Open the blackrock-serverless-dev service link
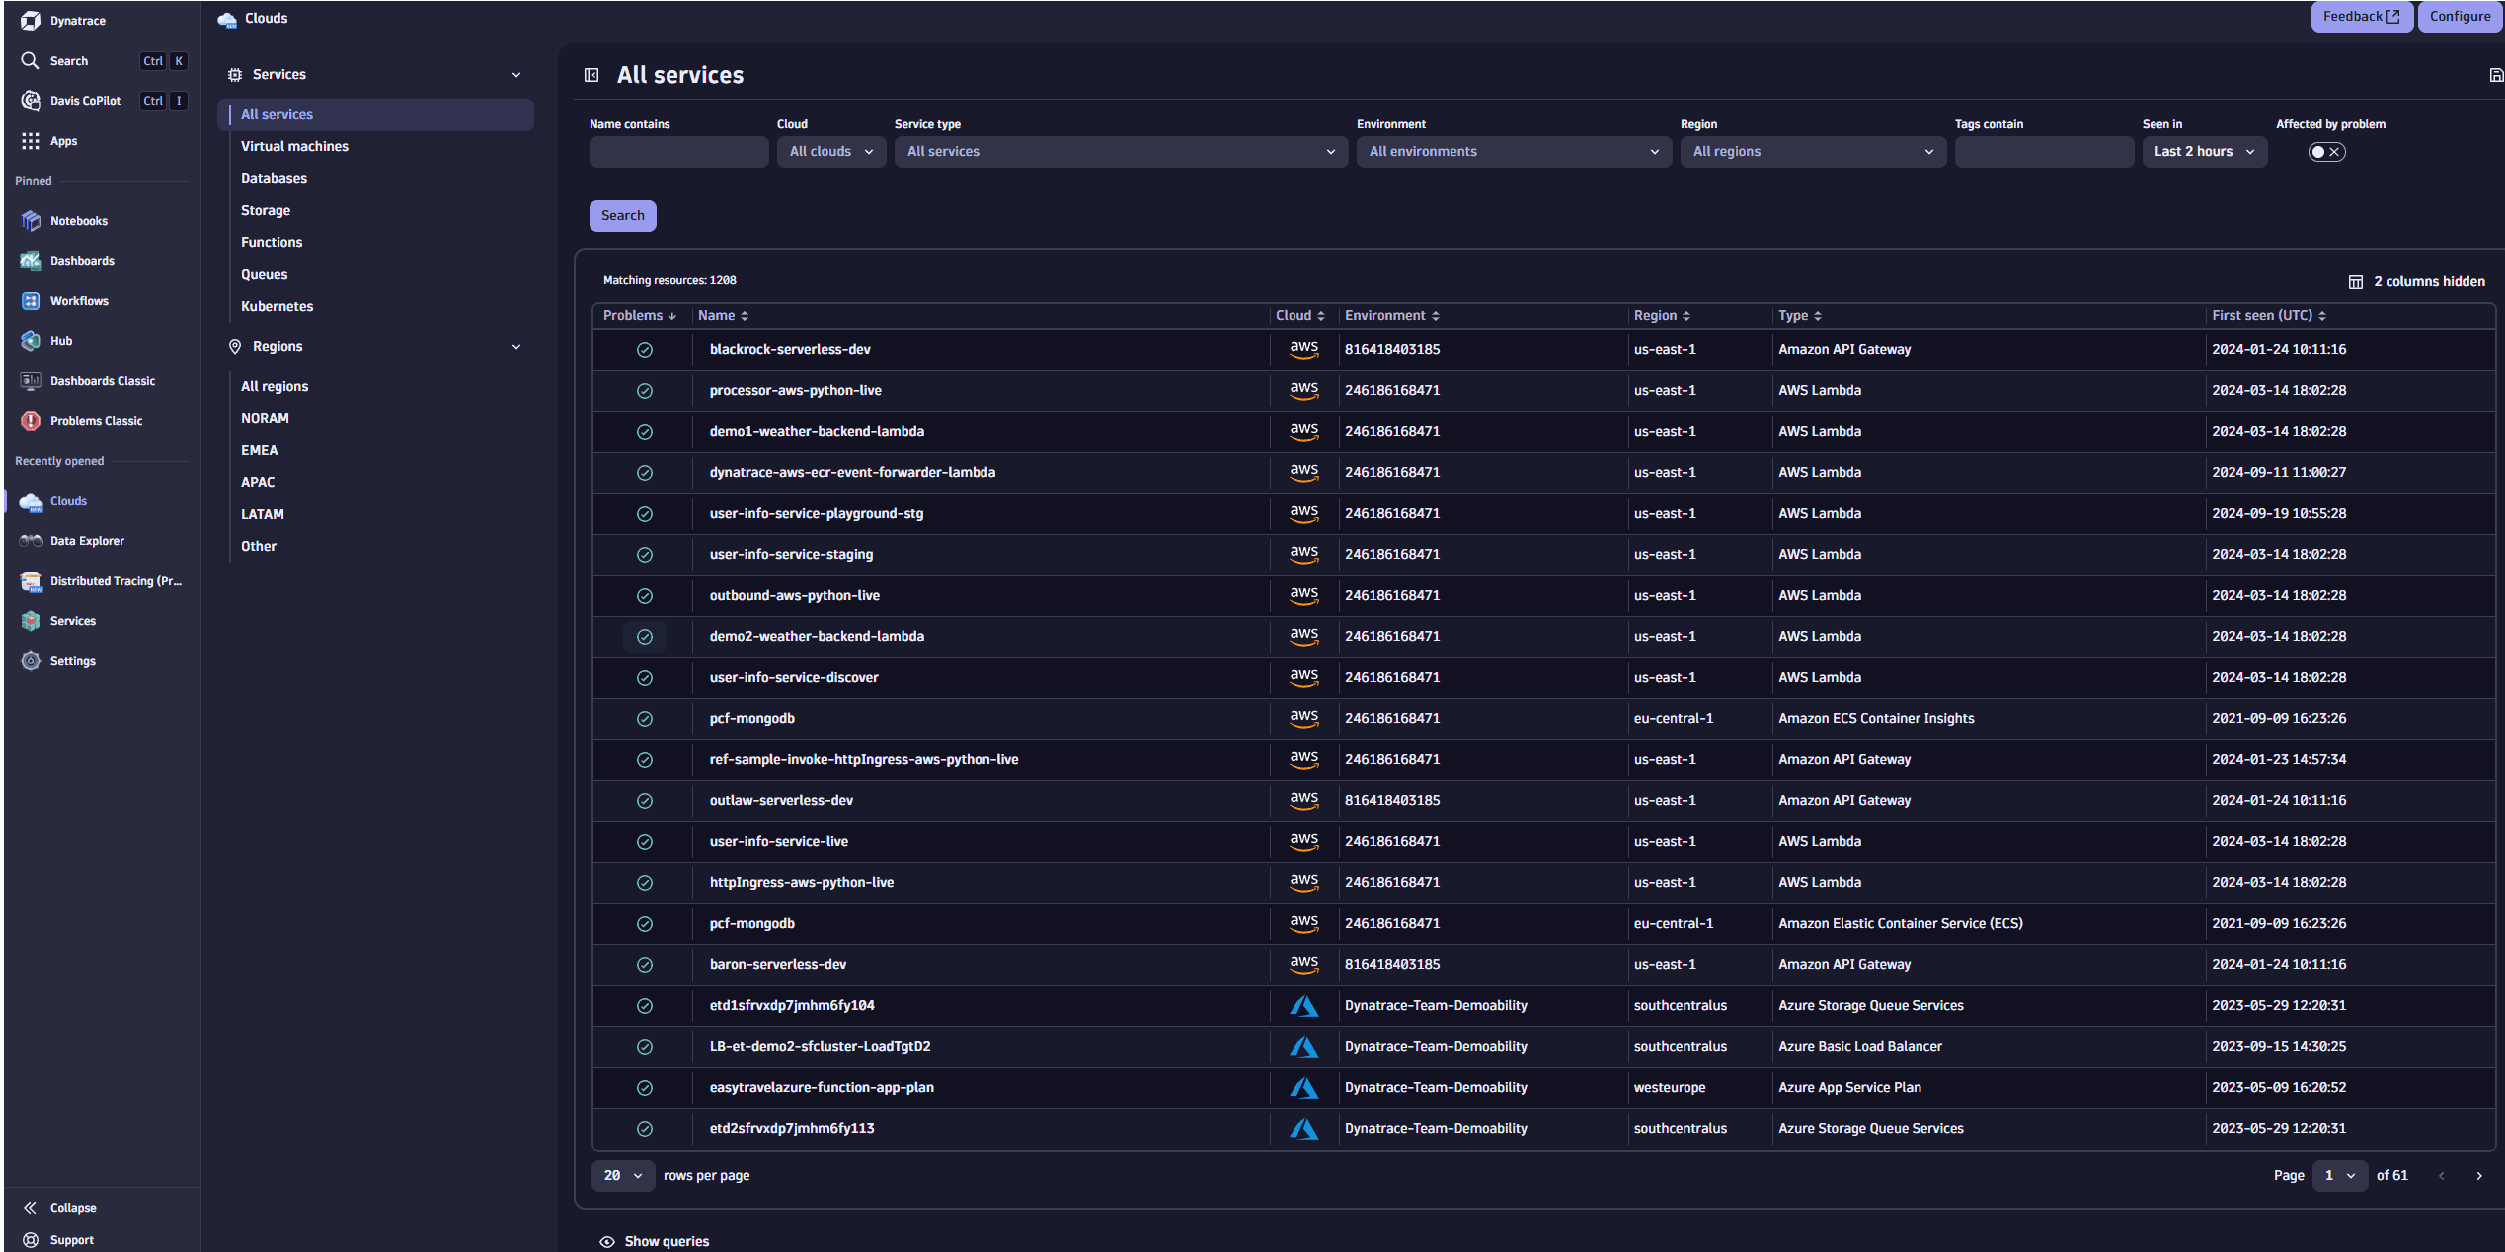This screenshot has height=1252, width=2505. [x=790, y=350]
